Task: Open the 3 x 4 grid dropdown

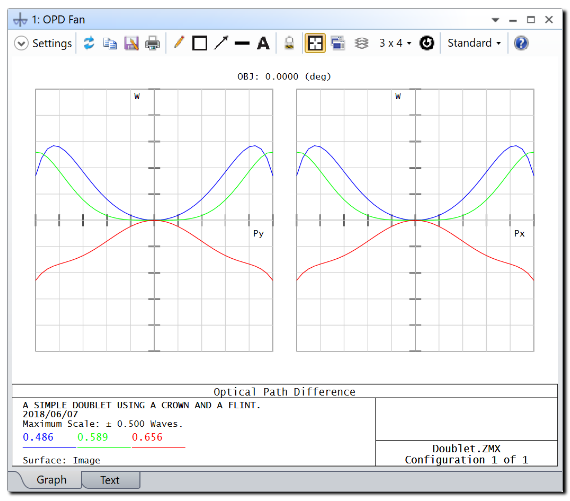Action: pyautogui.click(x=396, y=43)
